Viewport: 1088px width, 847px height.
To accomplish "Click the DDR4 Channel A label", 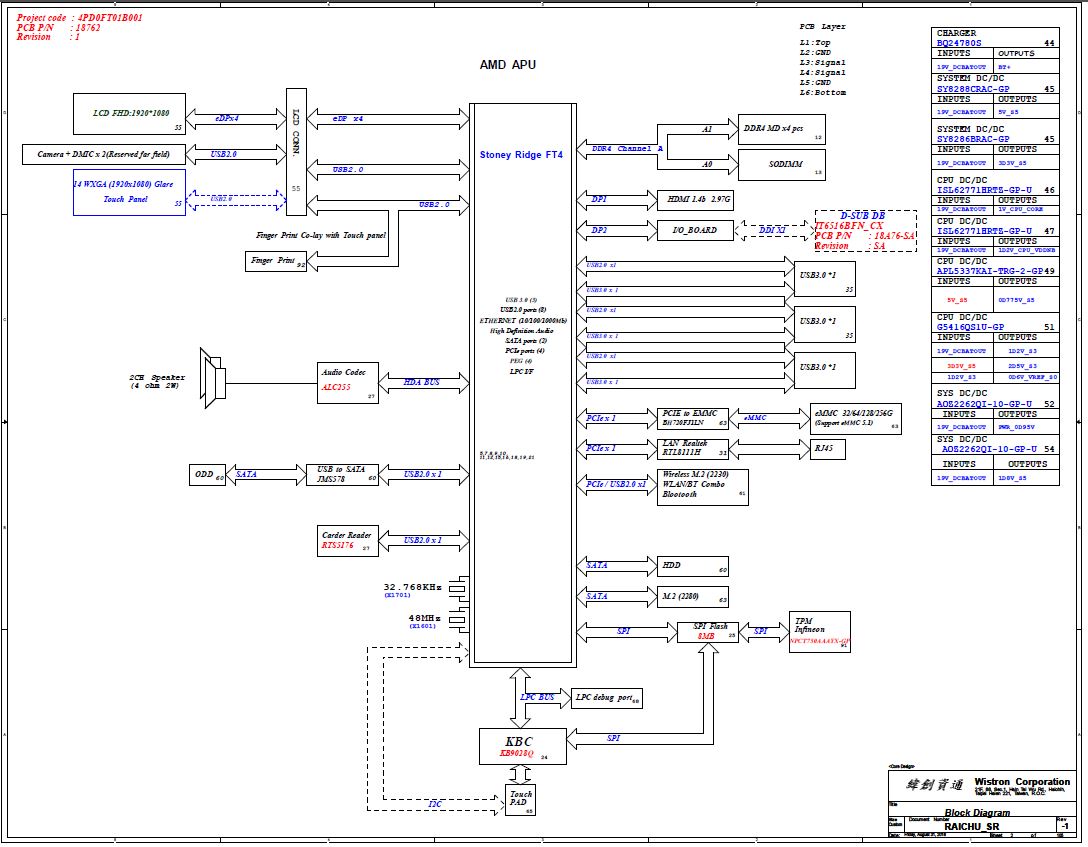I will (627, 148).
